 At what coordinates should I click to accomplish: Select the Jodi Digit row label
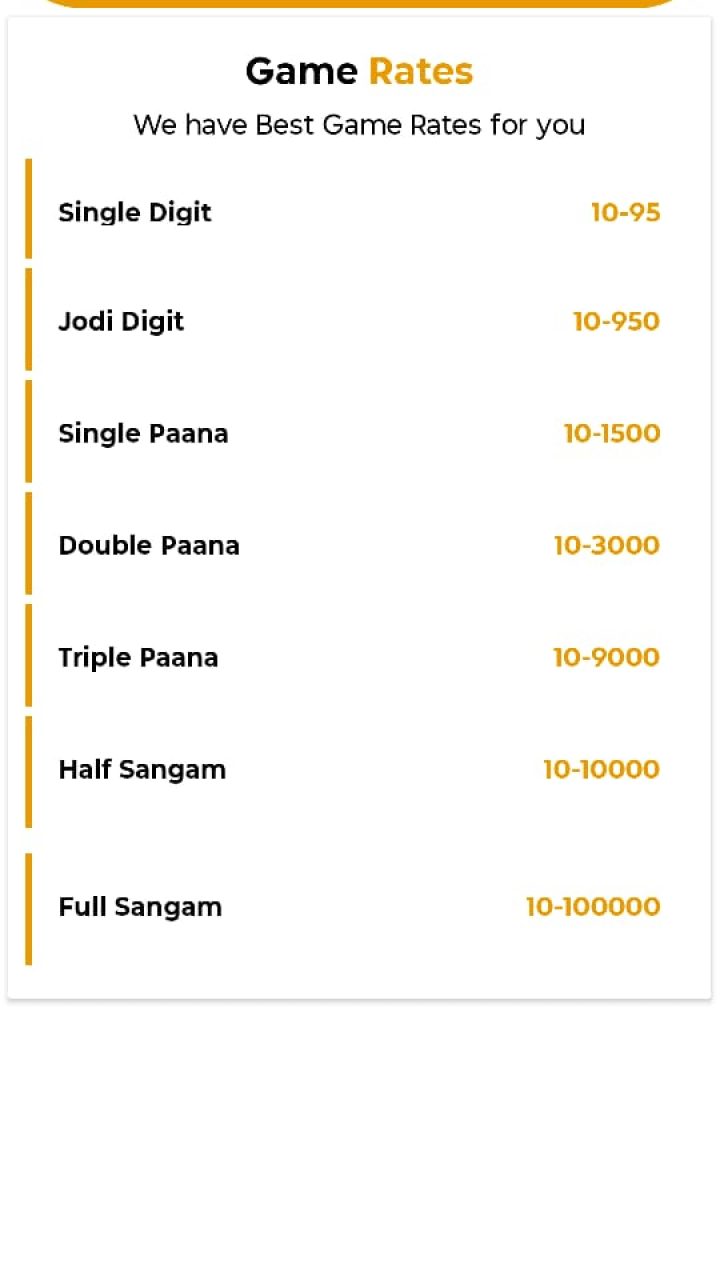(121, 321)
